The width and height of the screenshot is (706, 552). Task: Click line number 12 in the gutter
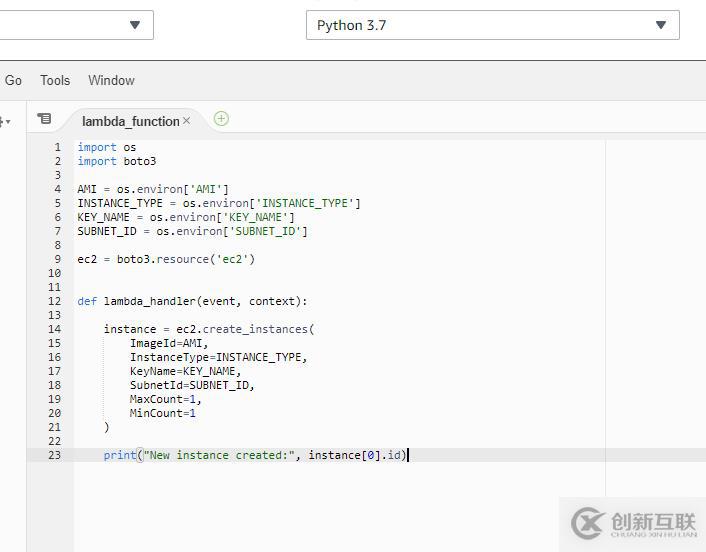pyautogui.click(x=54, y=301)
